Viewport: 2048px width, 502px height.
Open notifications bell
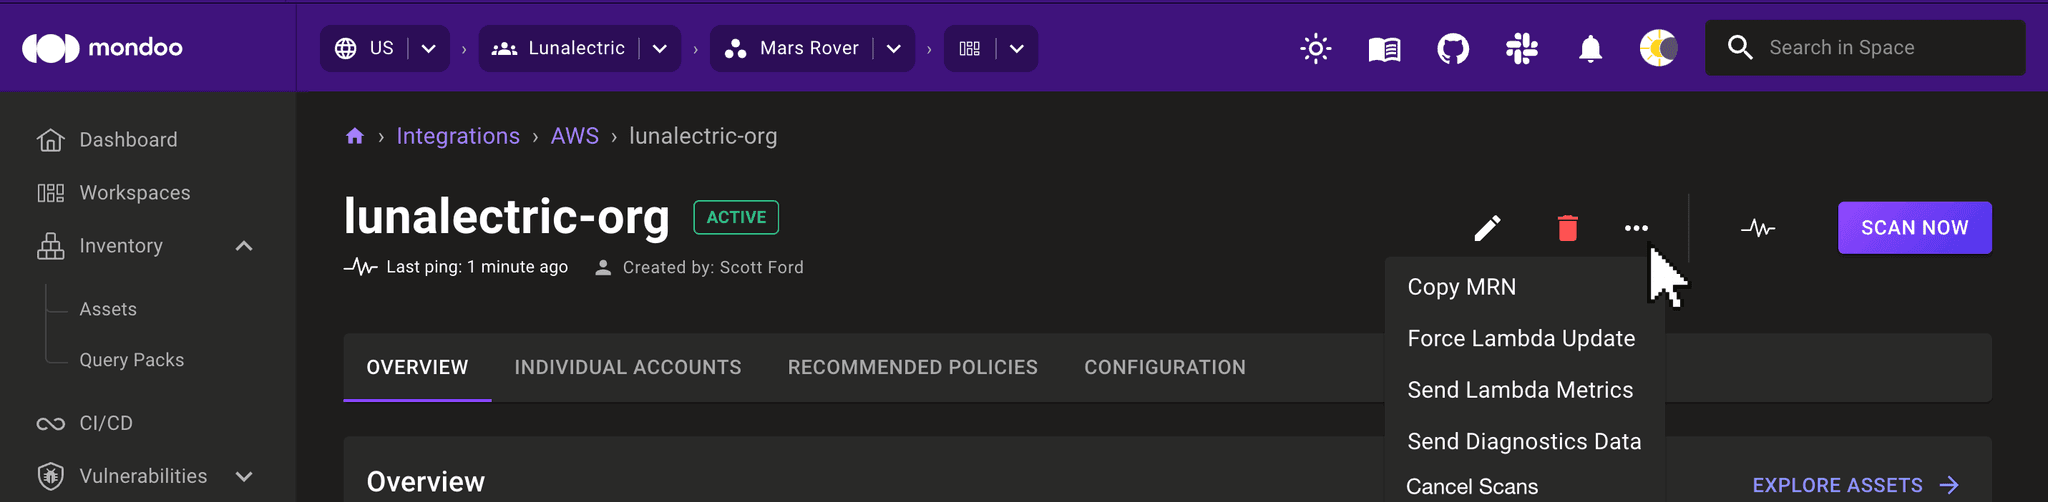[x=1590, y=48]
